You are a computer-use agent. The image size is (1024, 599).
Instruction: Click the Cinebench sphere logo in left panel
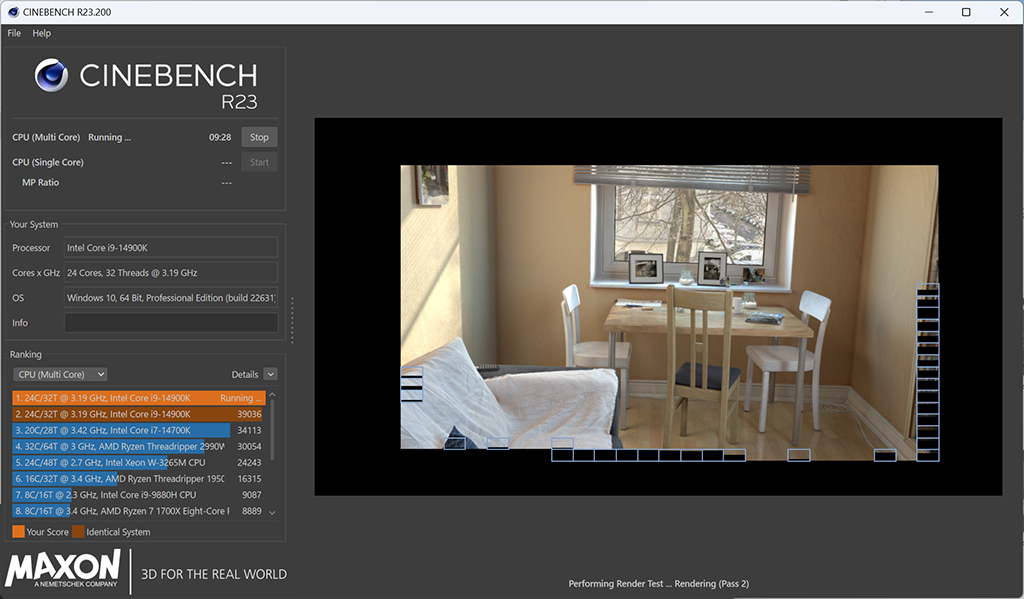click(x=52, y=75)
